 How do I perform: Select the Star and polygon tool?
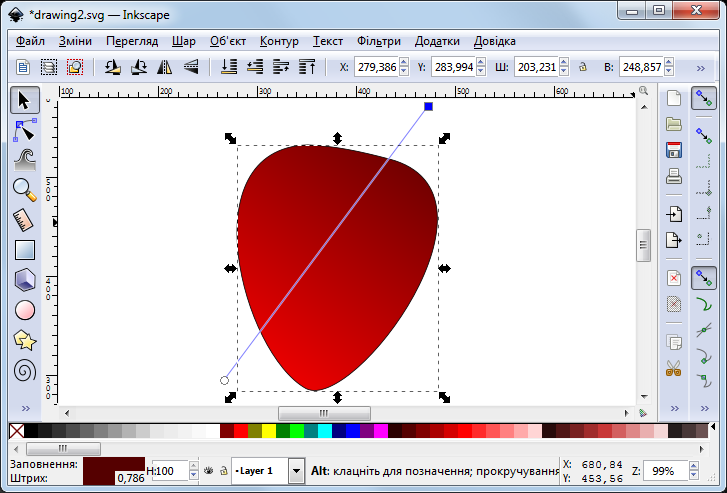point(25,340)
